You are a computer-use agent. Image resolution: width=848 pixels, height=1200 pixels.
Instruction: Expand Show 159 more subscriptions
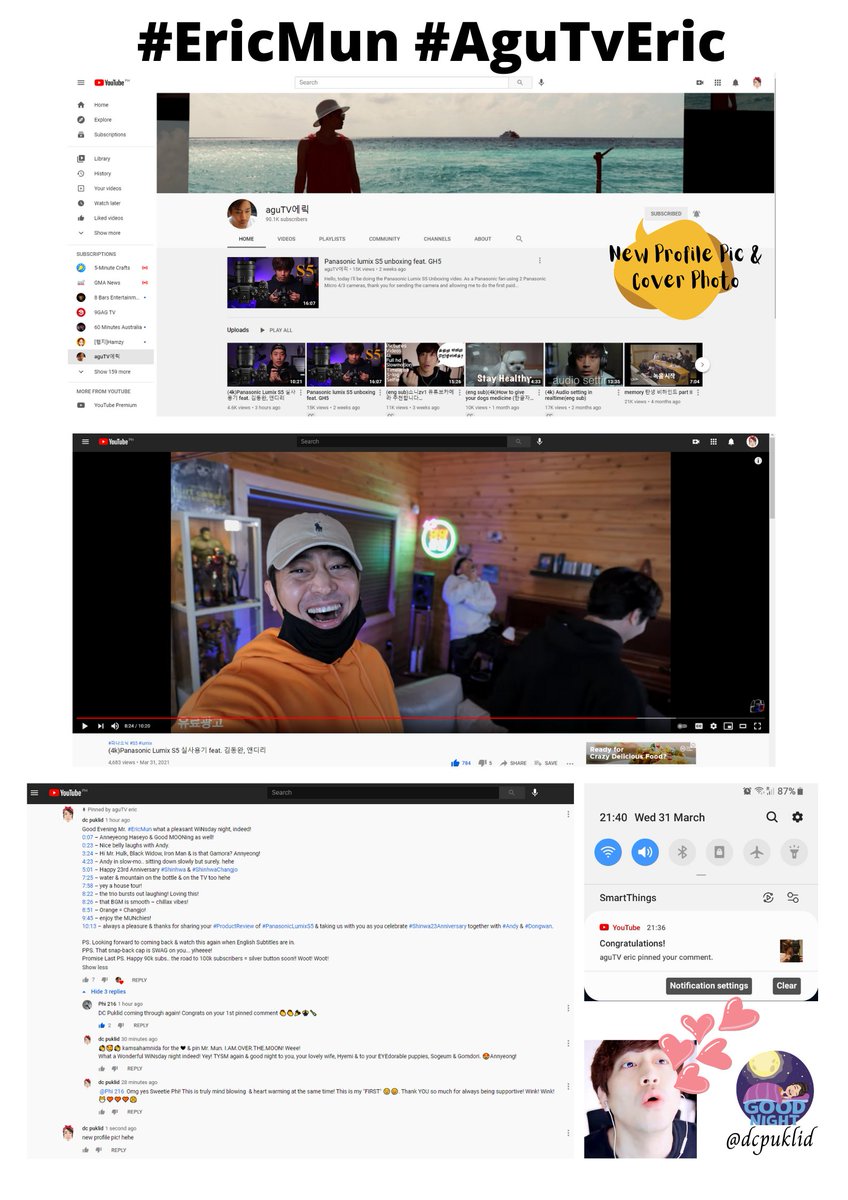pos(112,371)
